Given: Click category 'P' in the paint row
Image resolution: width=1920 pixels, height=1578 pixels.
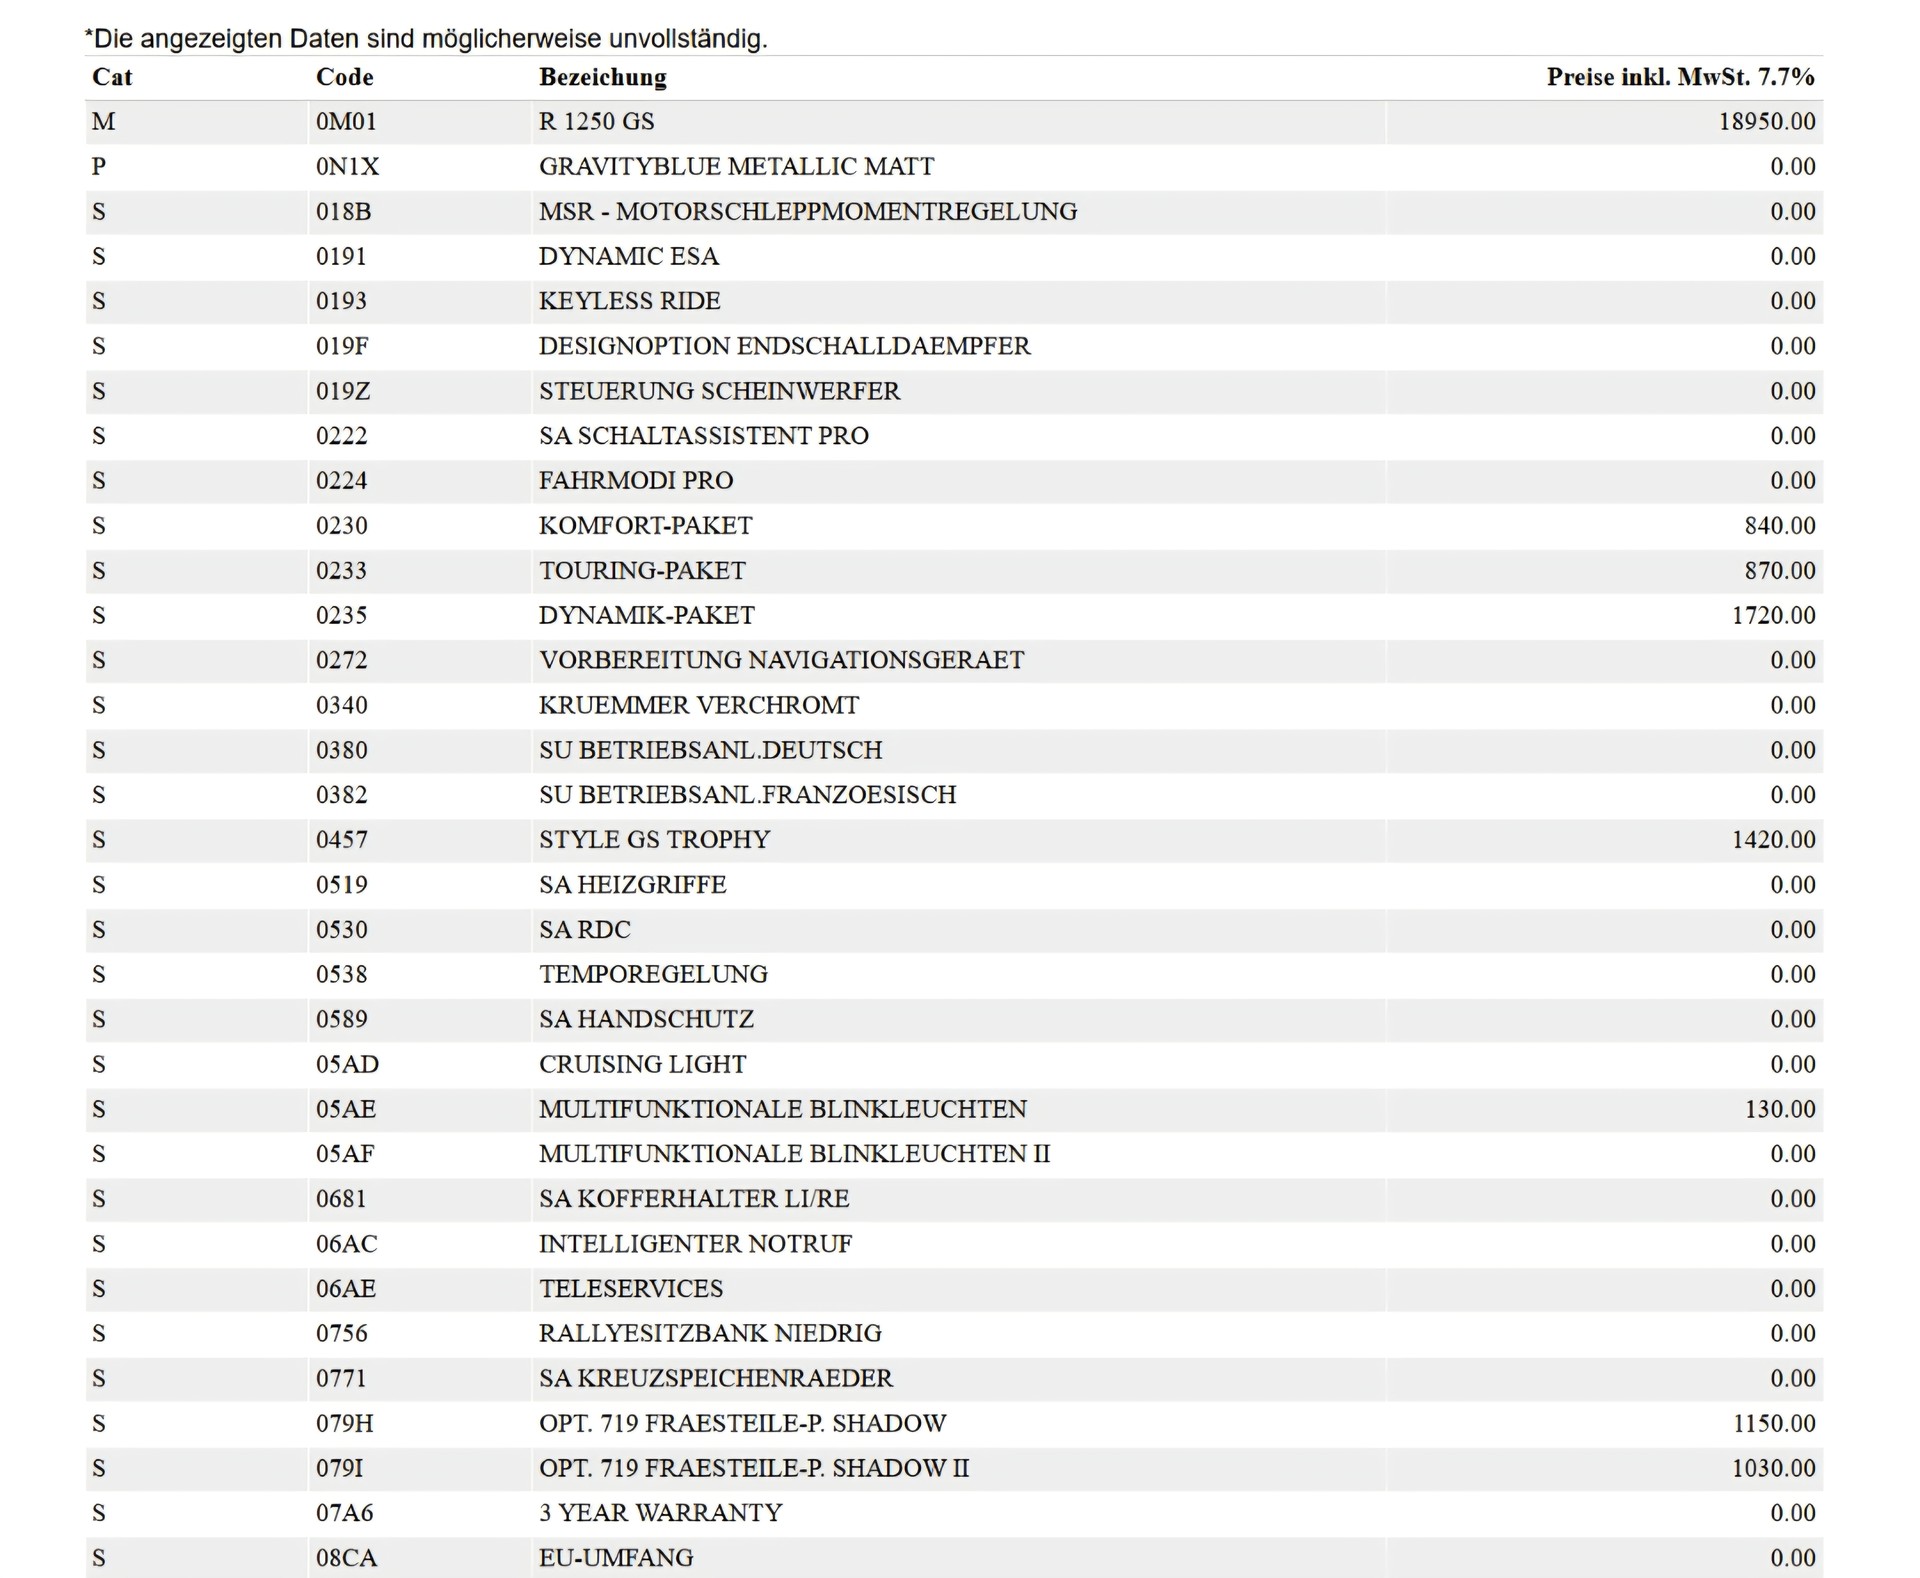Looking at the screenshot, I should (99, 166).
